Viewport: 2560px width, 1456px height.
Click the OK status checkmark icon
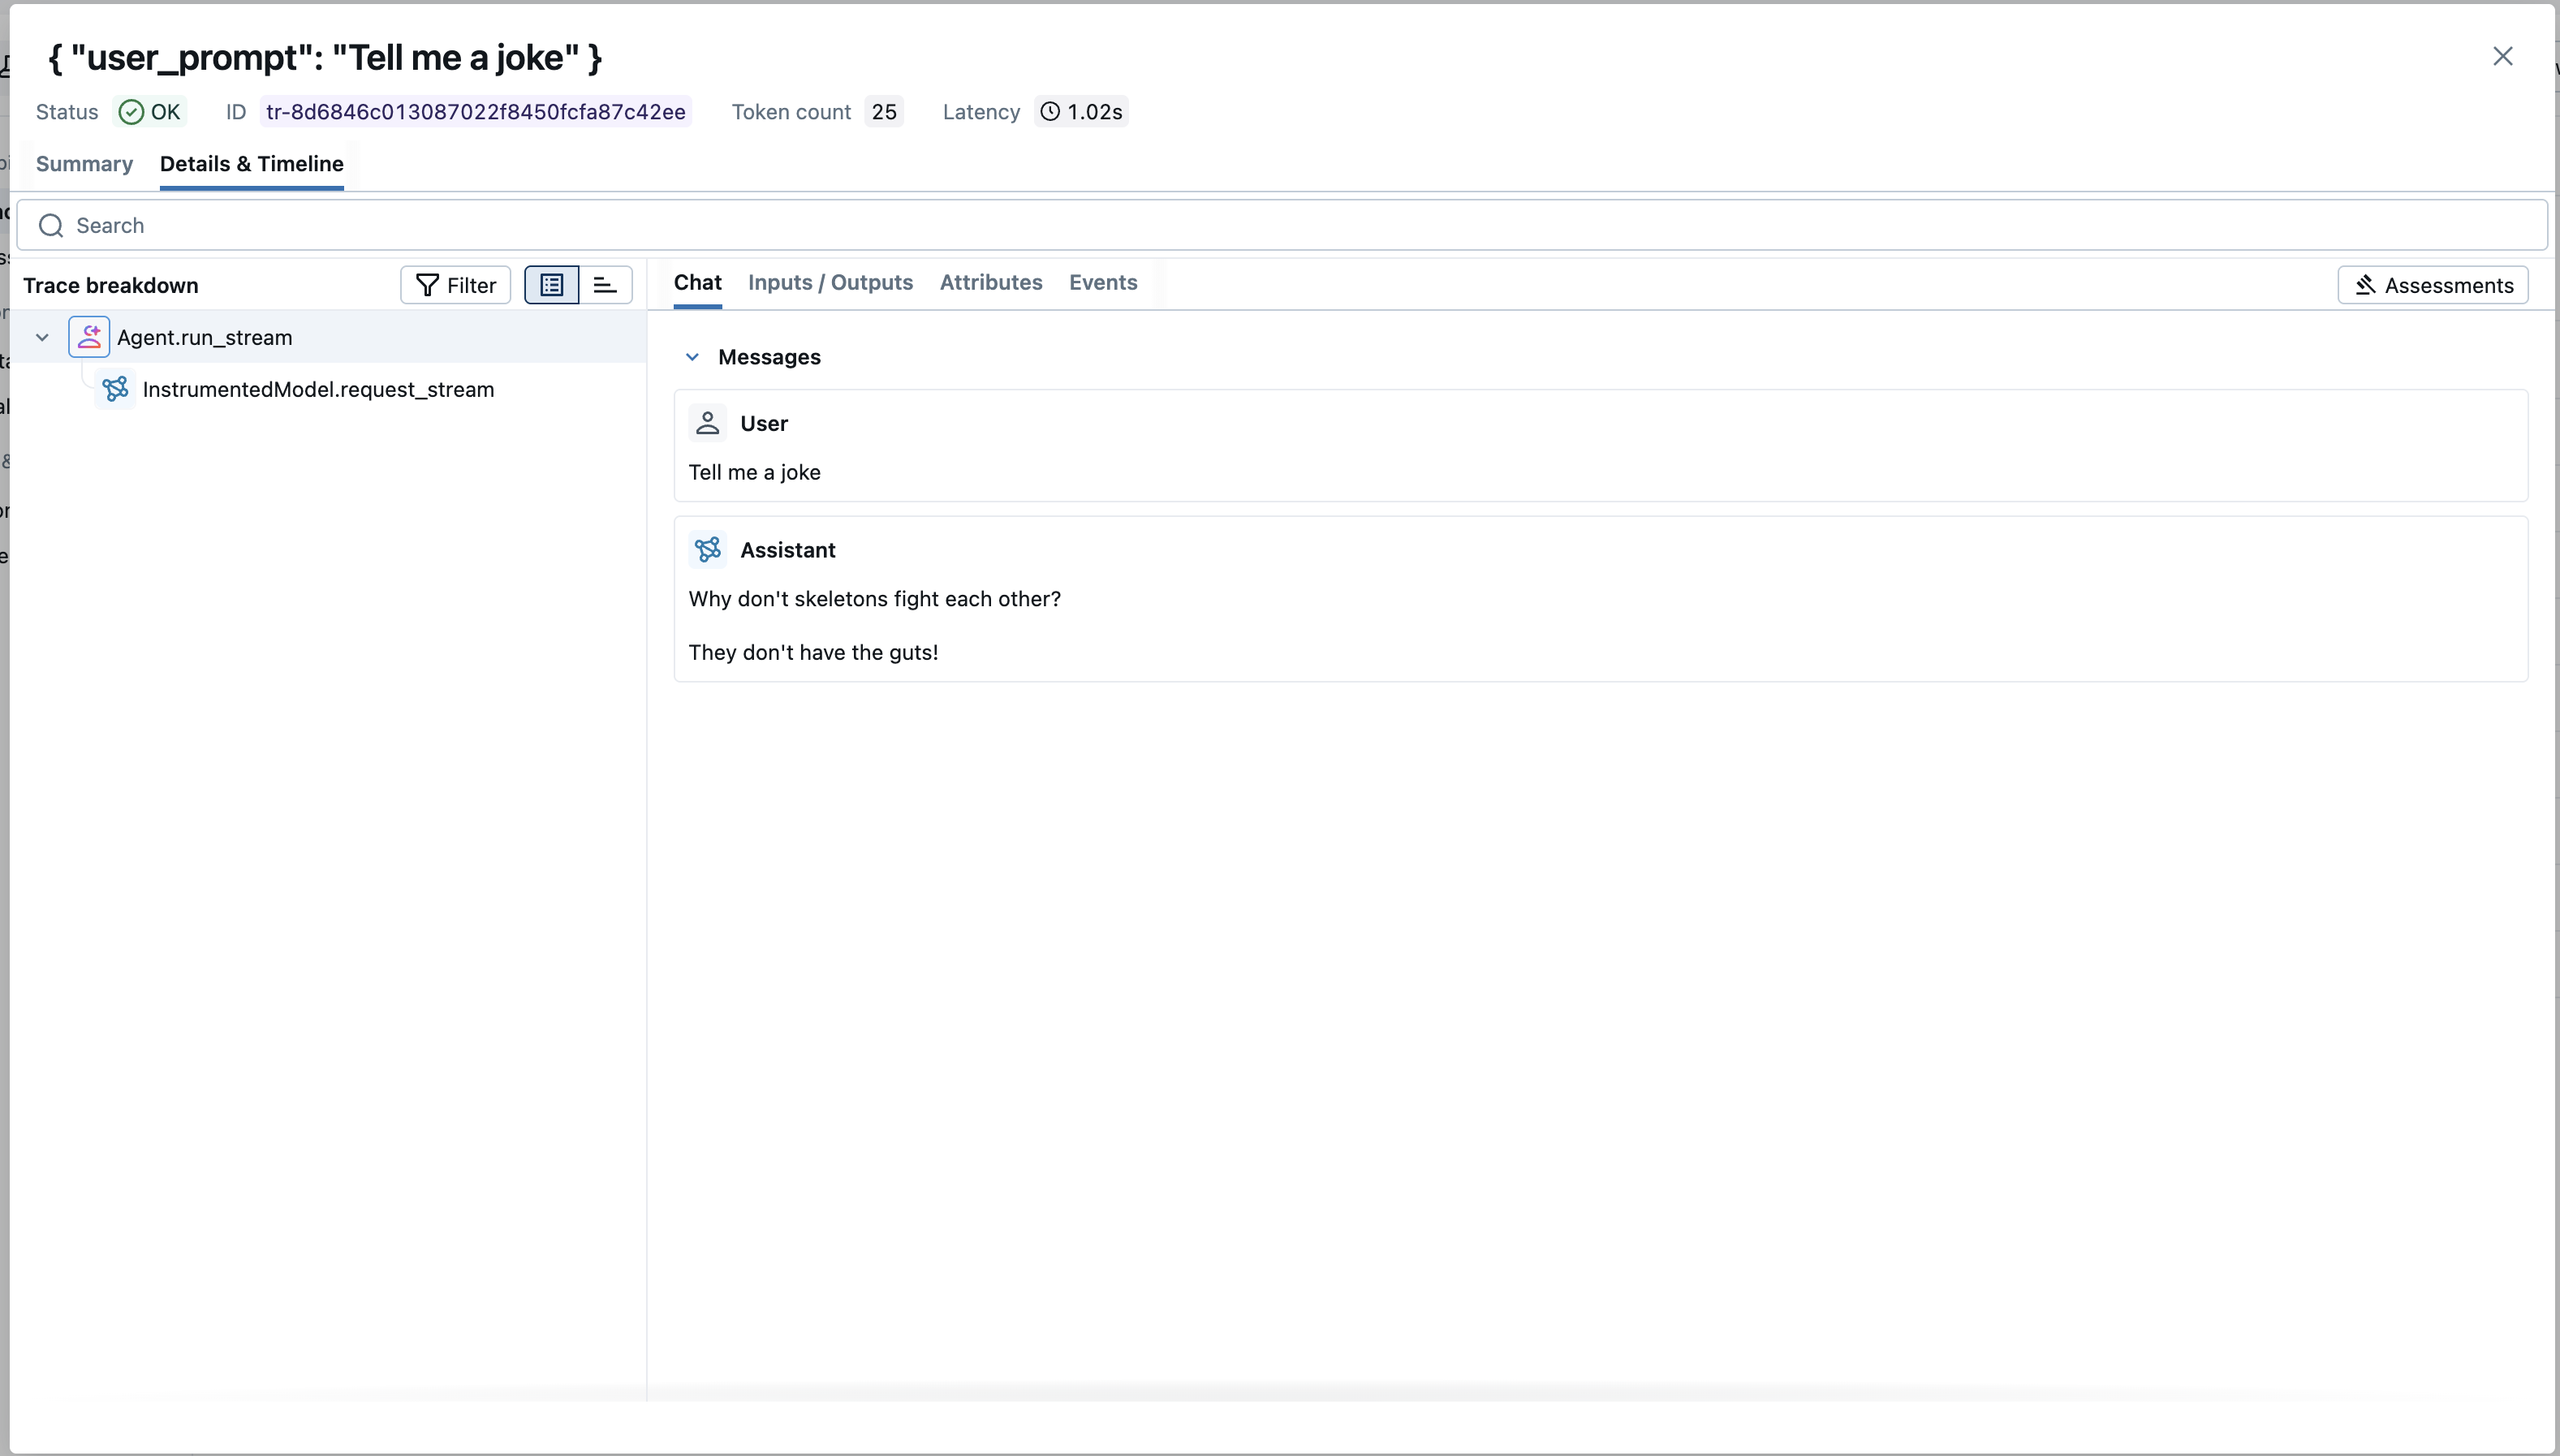click(x=134, y=112)
